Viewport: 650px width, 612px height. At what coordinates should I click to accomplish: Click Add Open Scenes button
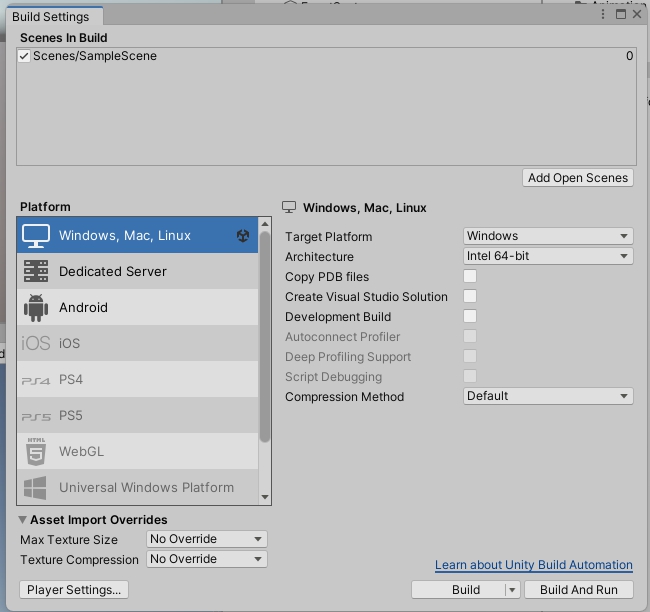578,178
